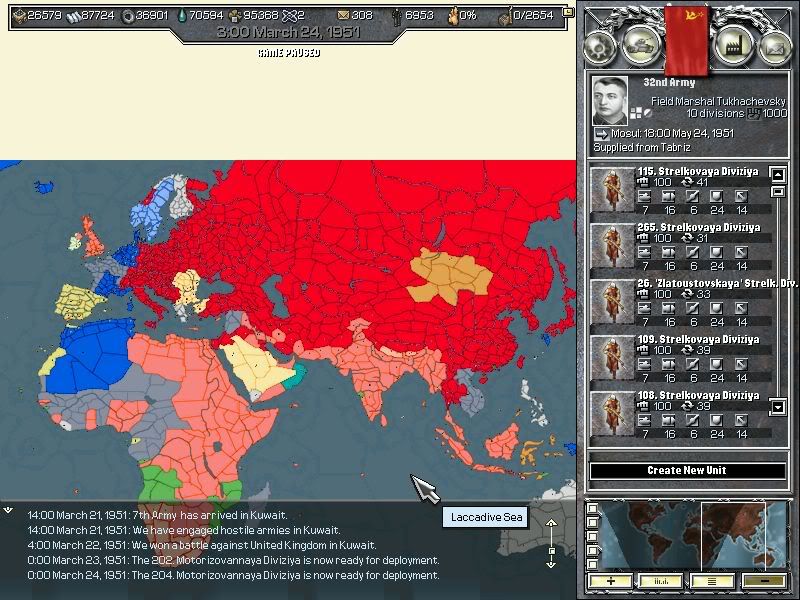Screen dimensions: 800x600
Task: Toggle the fourth map mode checkbox beside minimap
Action: point(592,551)
